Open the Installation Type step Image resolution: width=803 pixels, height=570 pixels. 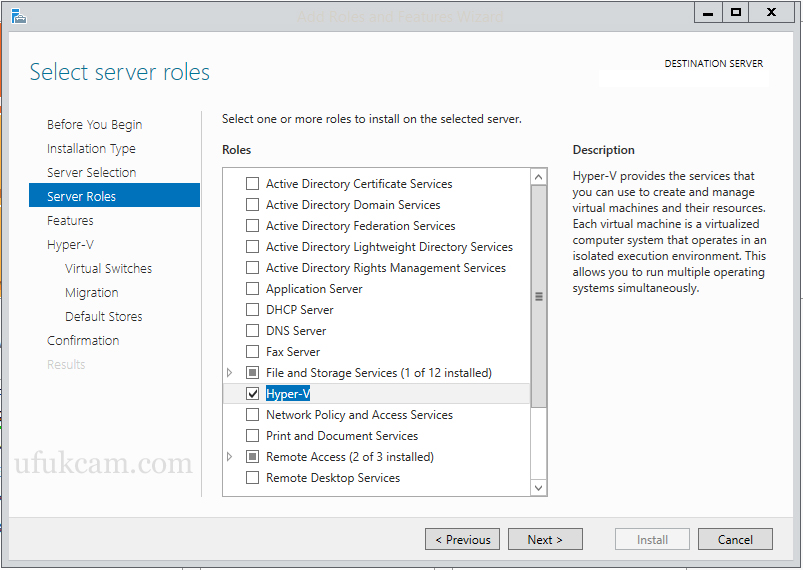tap(91, 149)
